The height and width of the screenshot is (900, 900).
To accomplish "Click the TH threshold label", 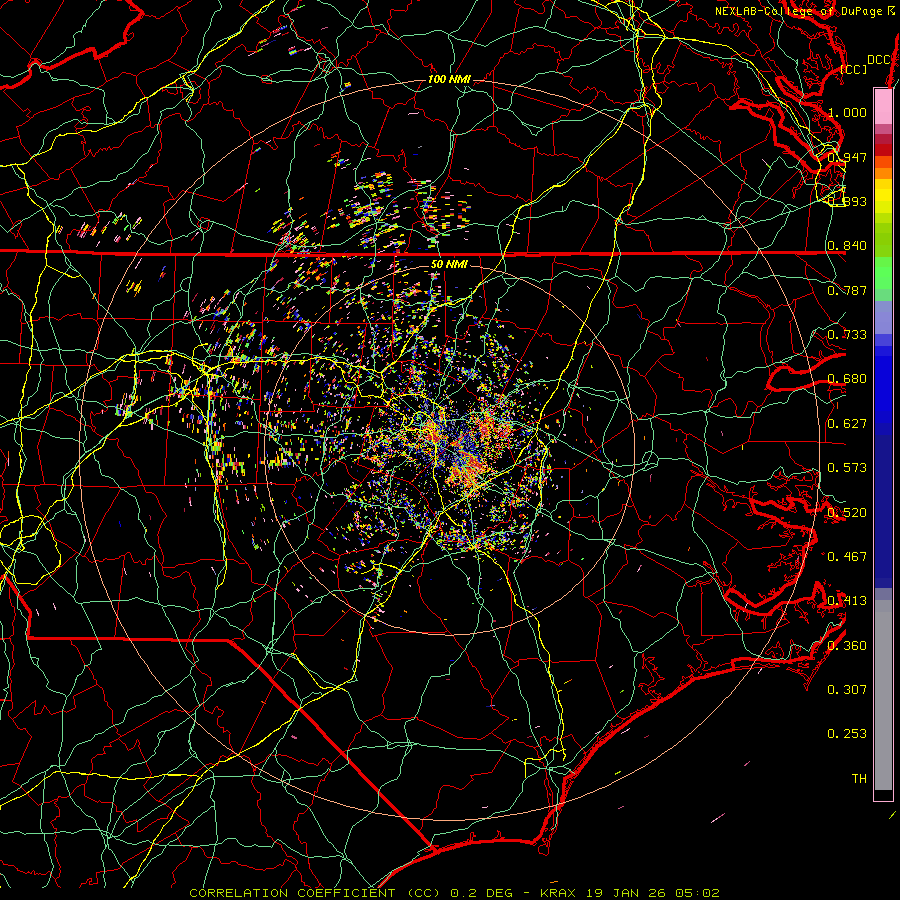I will click(859, 779).
